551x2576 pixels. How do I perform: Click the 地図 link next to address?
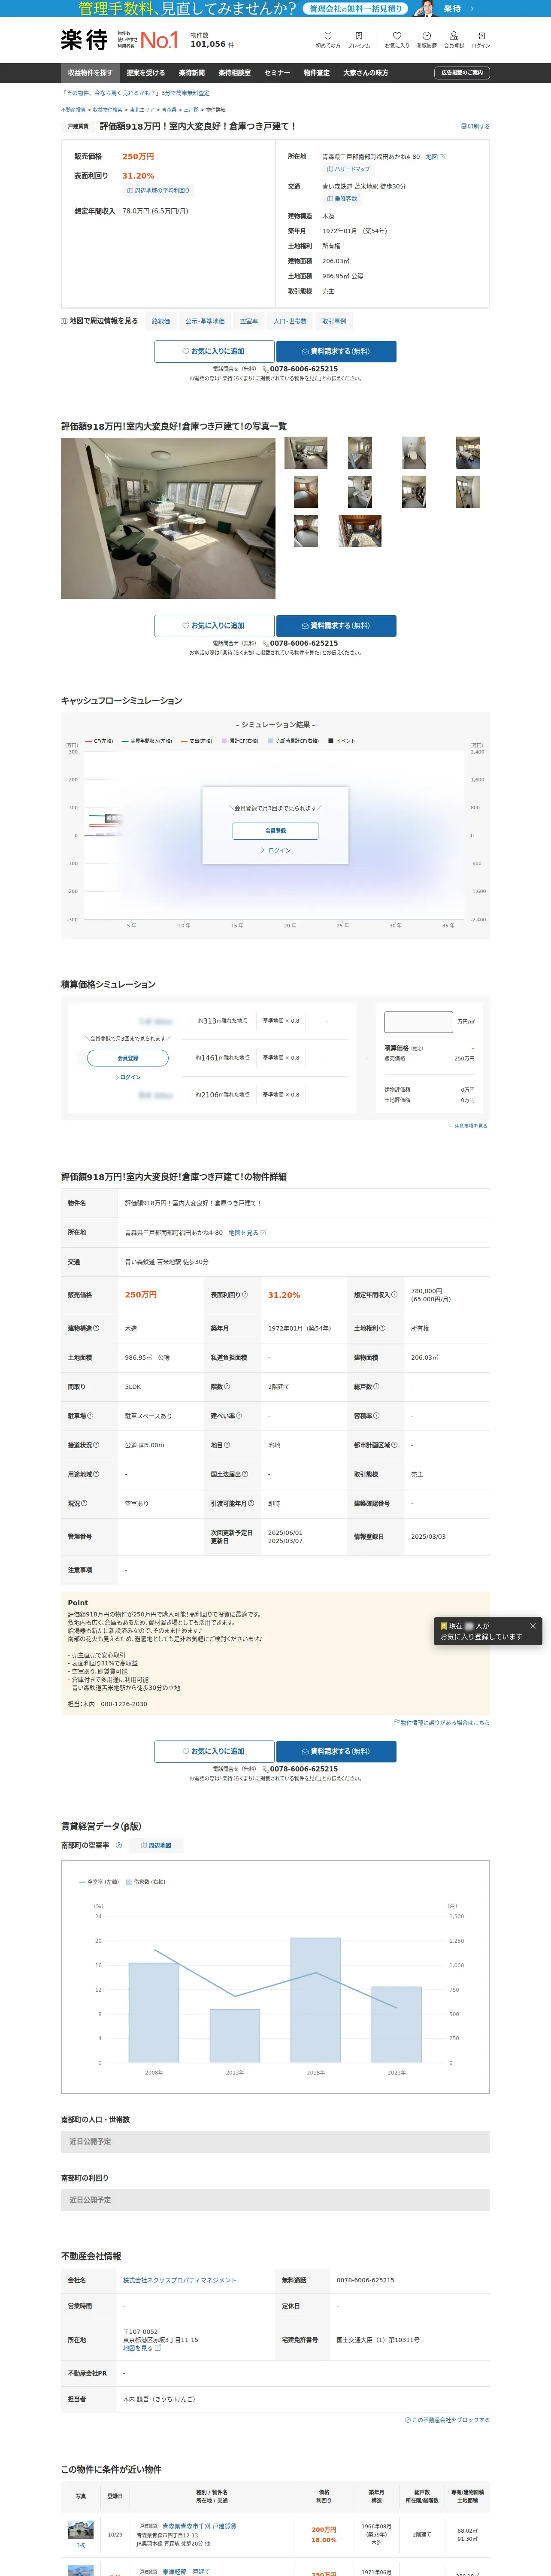click(435, 157)
